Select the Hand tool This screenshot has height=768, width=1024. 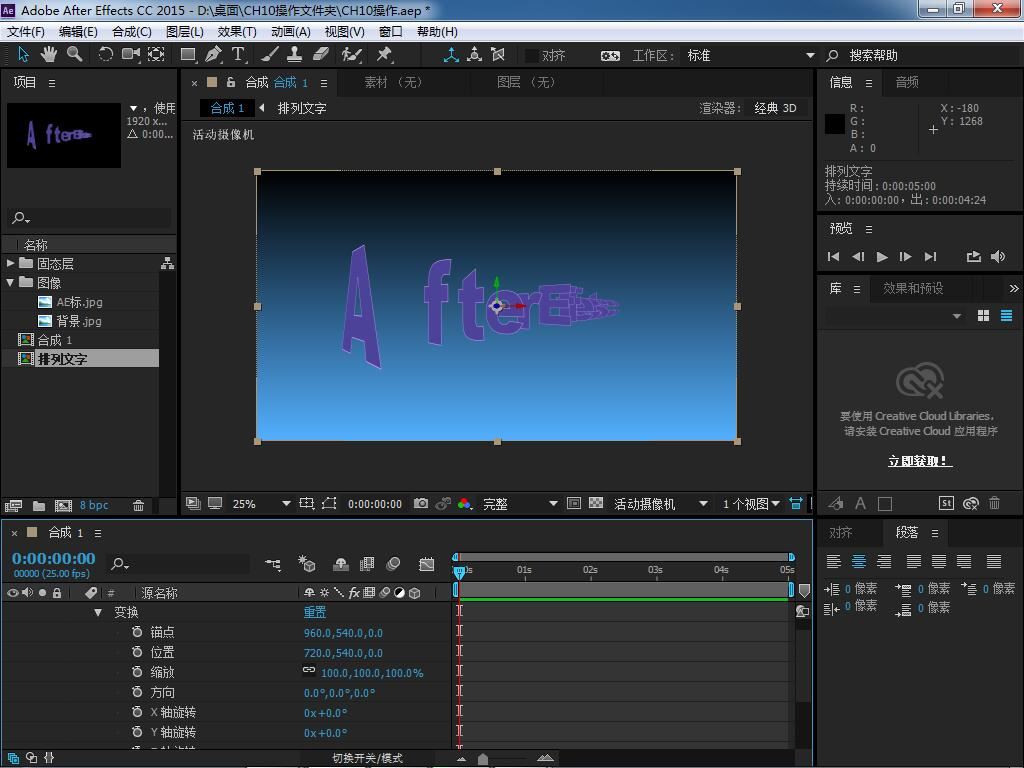point(48,55)
